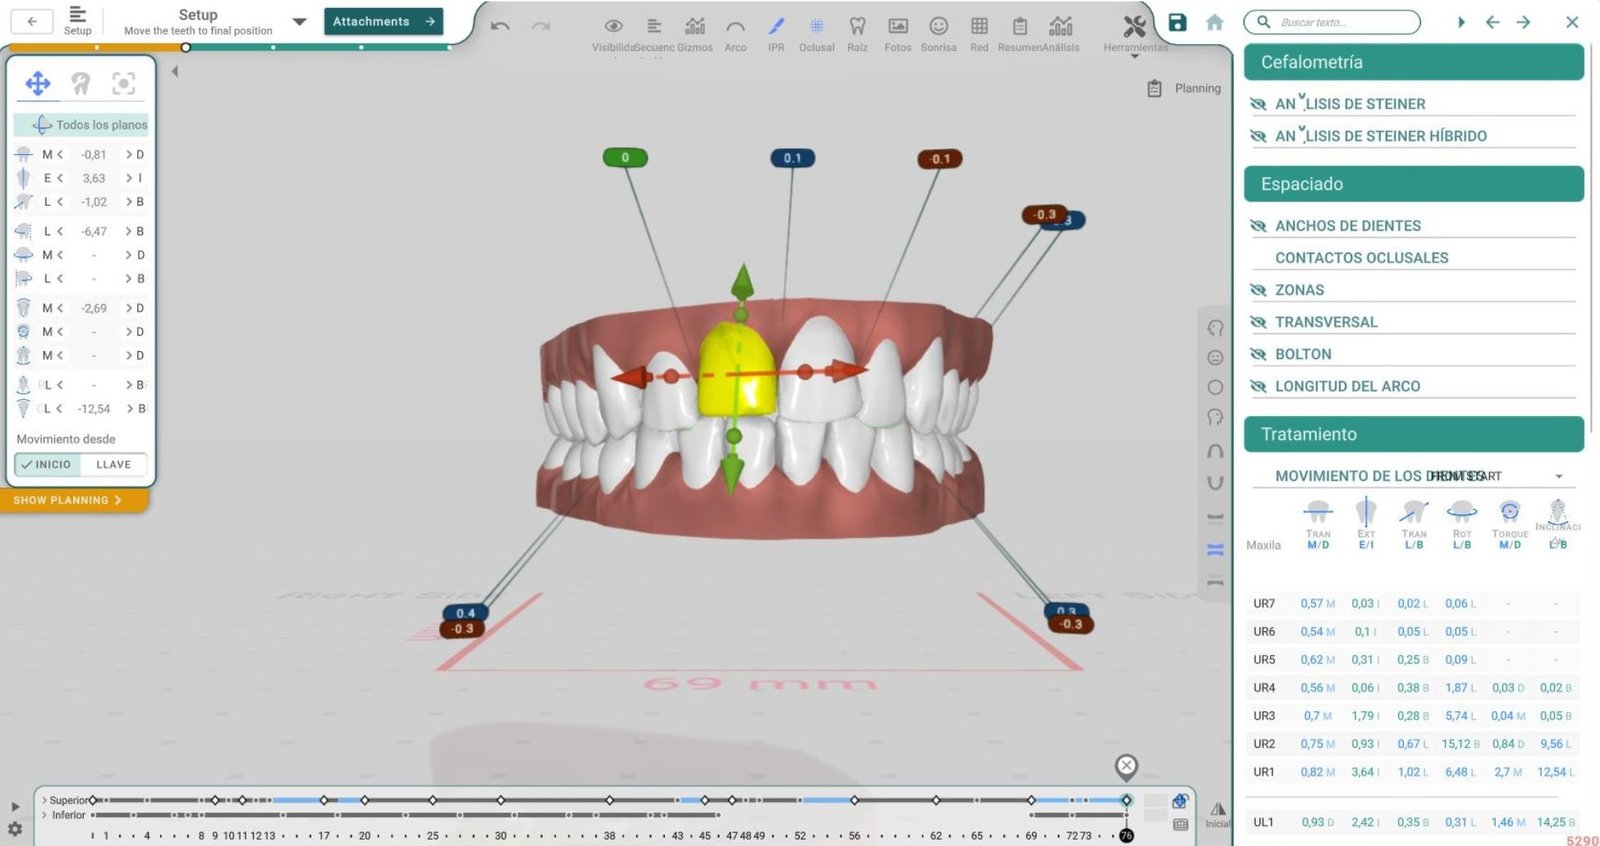Click the IPR tool icon
1600x846 pixels.
(x=776, y=27)
